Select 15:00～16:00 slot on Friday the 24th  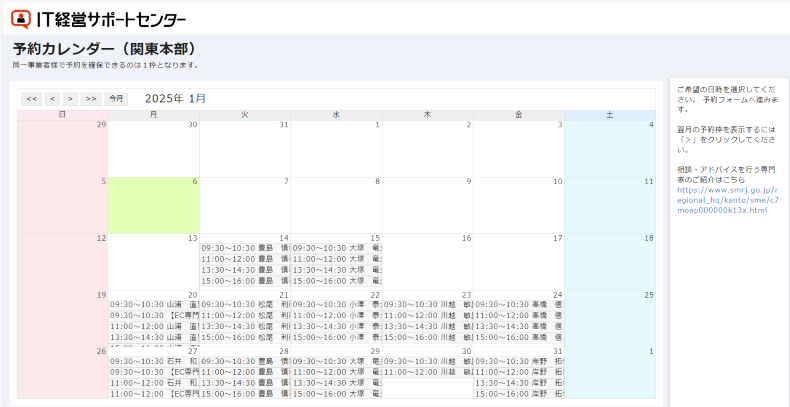[x=518, y=337]
